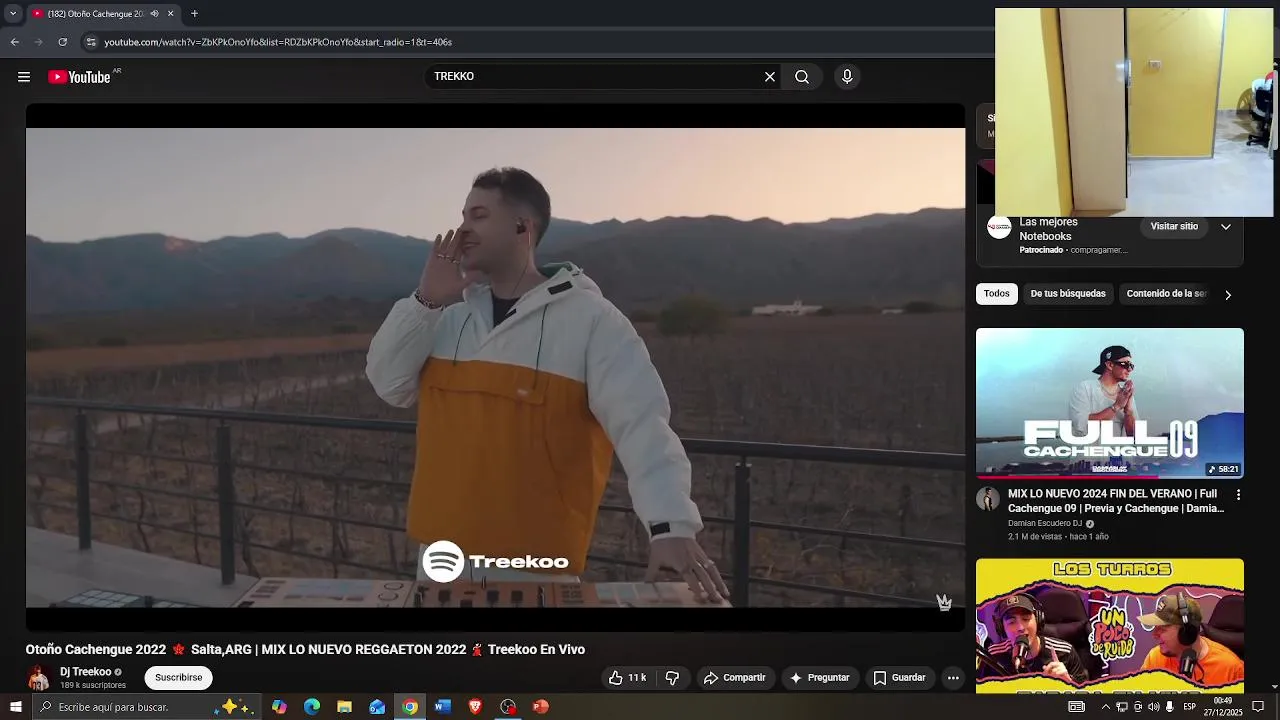The image size is (1280, 720).
Task: Select the Contenido de la serie chip
Action: click(x=1166, y=294)
